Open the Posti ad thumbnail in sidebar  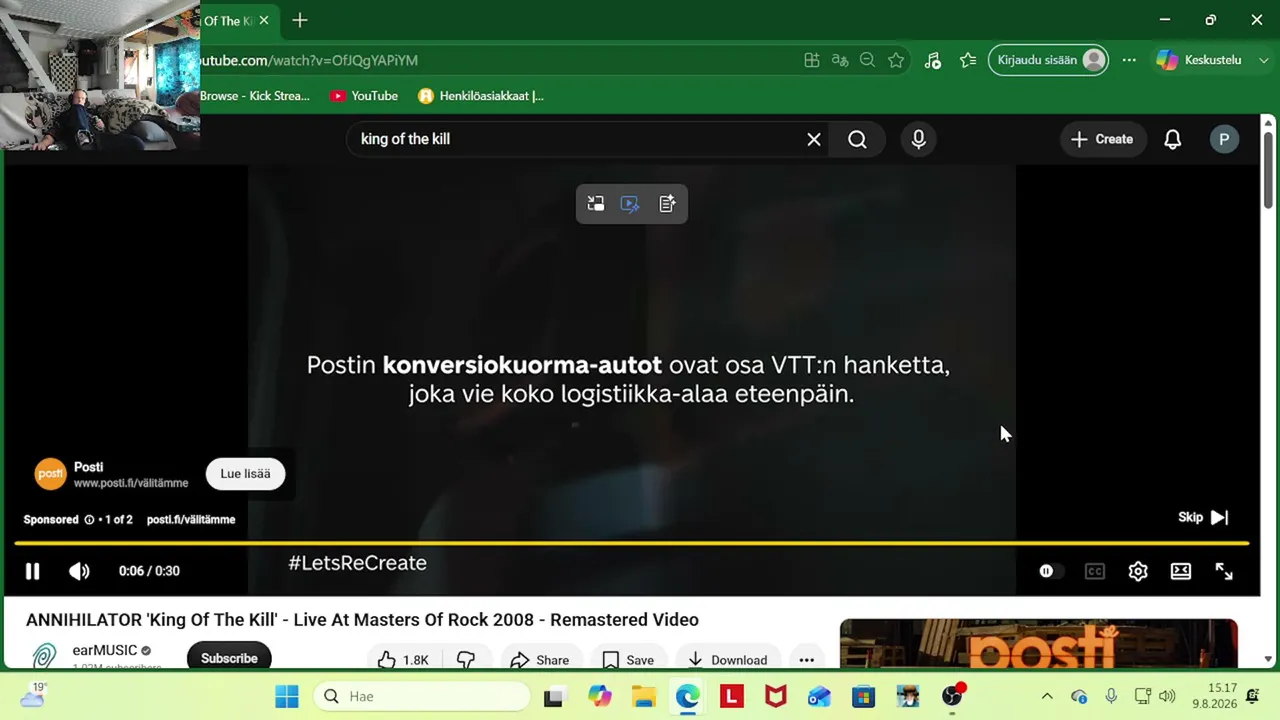pos(1039,644)
